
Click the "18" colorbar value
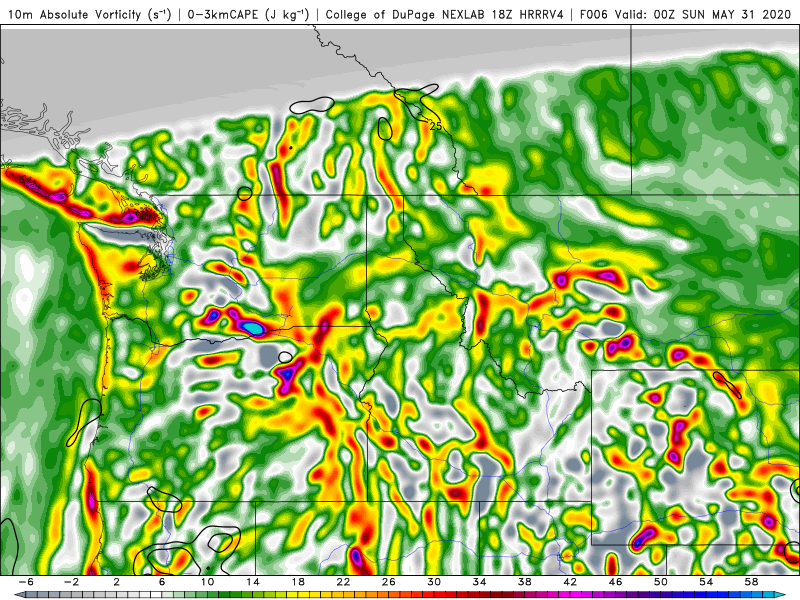point(298,582)
